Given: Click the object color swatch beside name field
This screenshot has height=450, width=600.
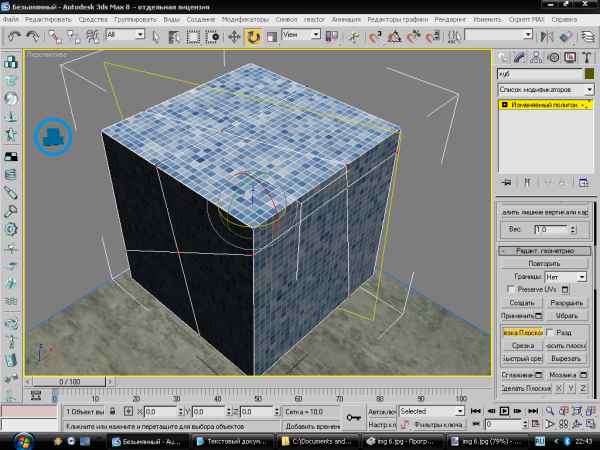Looking at the screenshot, I should (589, 74).
